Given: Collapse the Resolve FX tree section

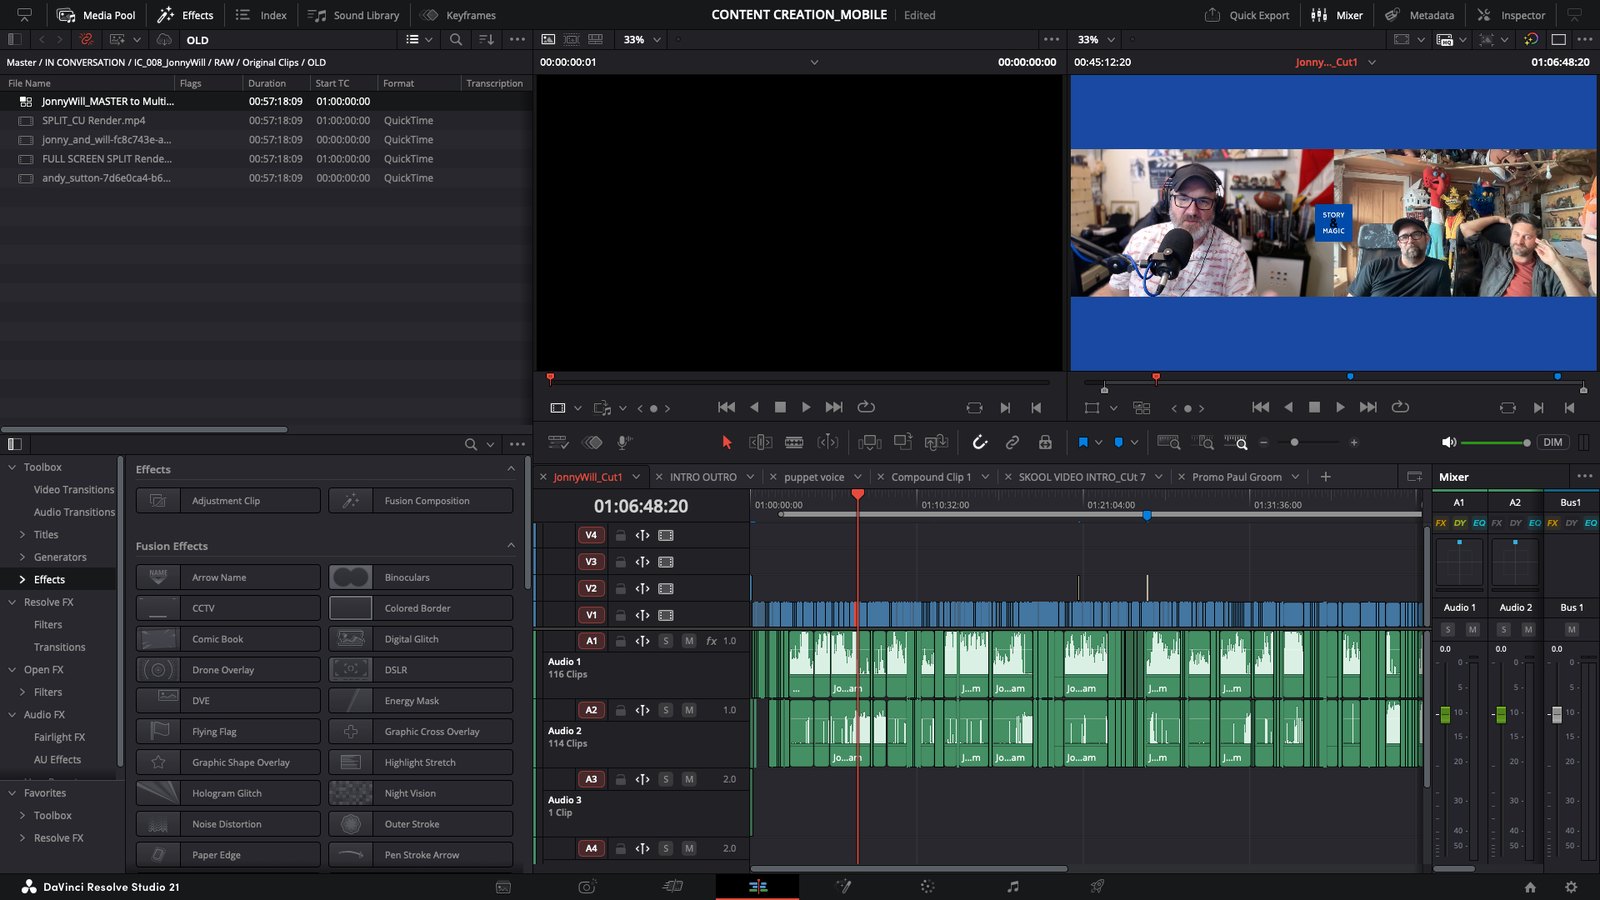Looking at the screenshot, I should 12,602.
